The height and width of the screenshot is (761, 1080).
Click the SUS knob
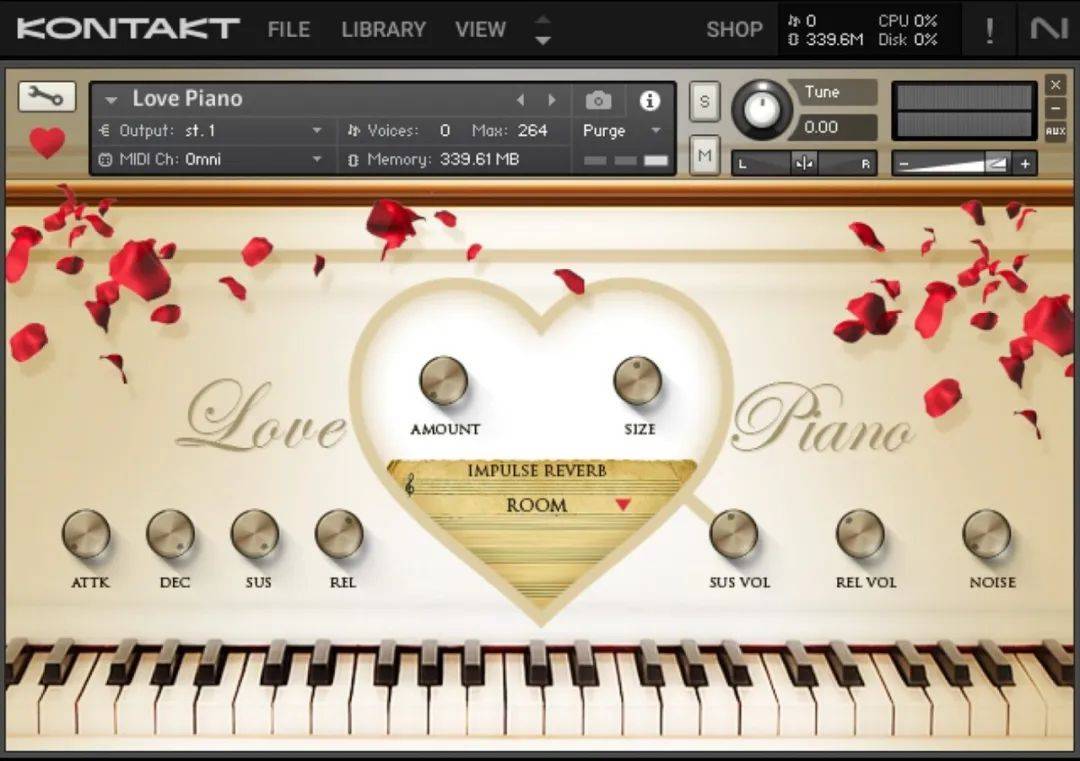tap(255, 534)
